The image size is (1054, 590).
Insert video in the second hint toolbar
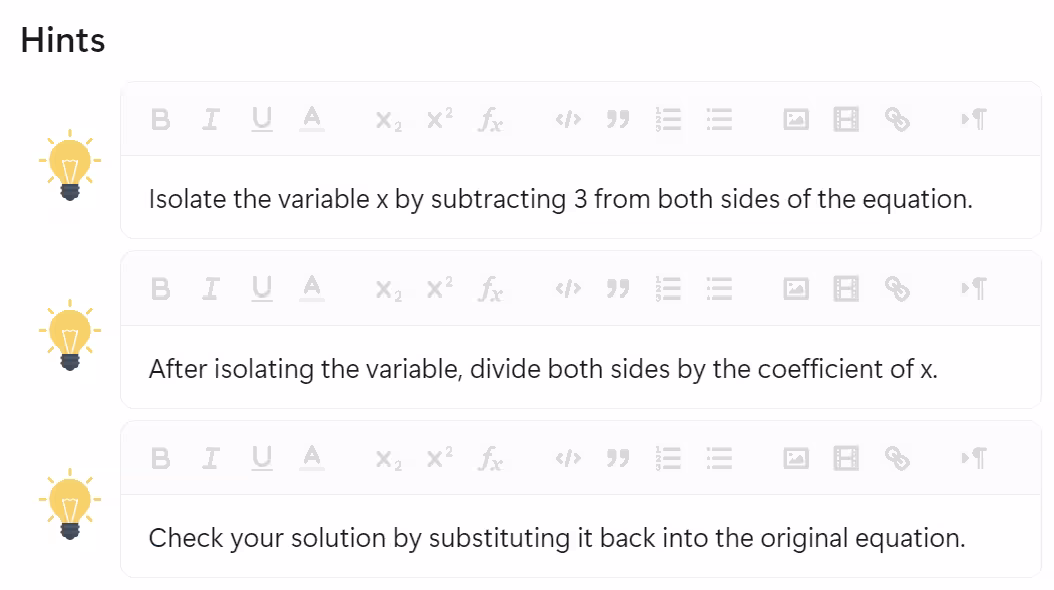pos(846,289)
